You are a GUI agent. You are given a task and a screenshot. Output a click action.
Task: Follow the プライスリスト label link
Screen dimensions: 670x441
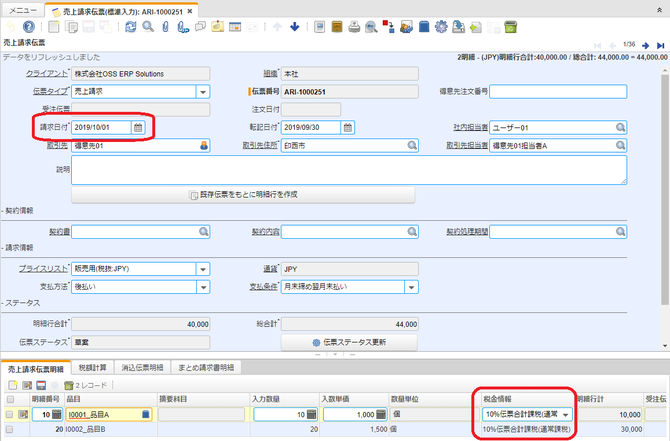click(x=43, y=269)
